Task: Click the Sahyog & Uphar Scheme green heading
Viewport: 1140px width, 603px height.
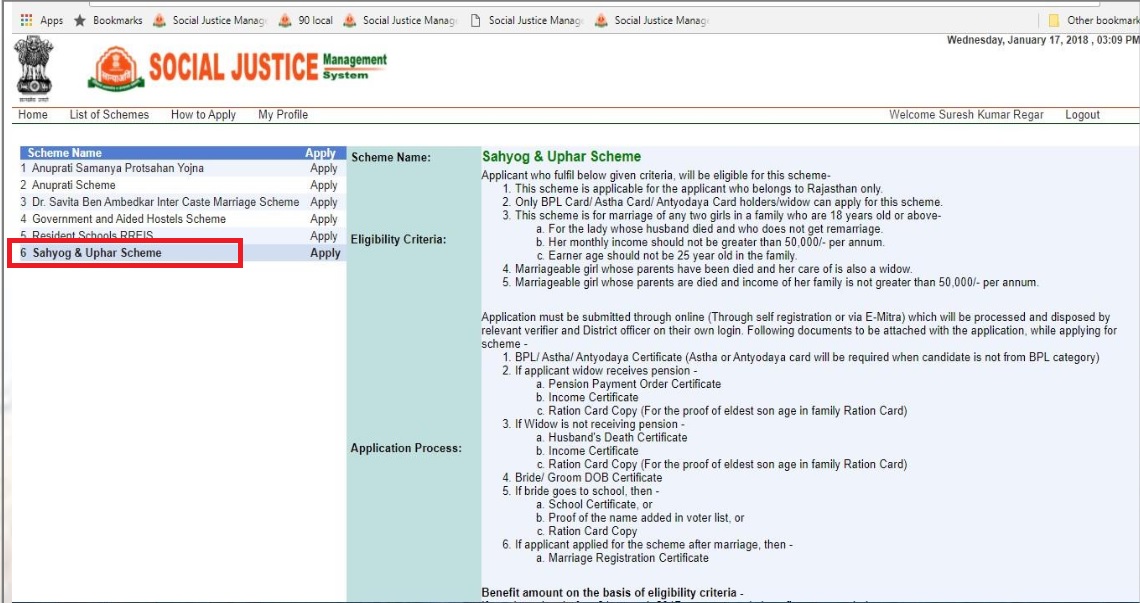Action: [x=561, y=156]
